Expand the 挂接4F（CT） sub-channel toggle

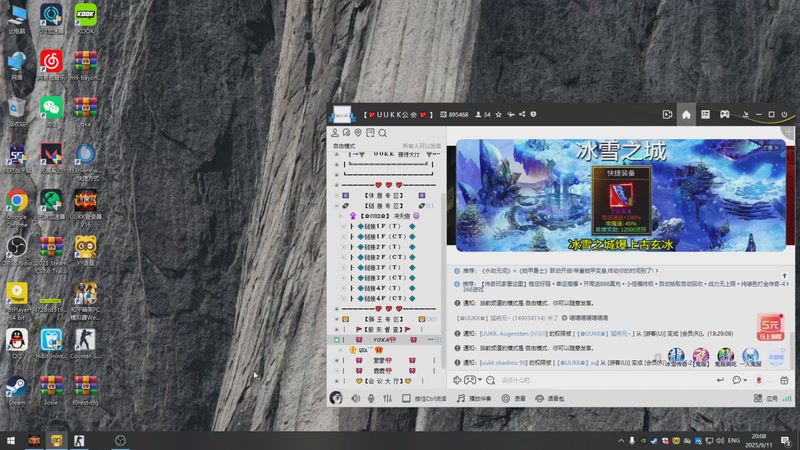[x=343, y=298]
